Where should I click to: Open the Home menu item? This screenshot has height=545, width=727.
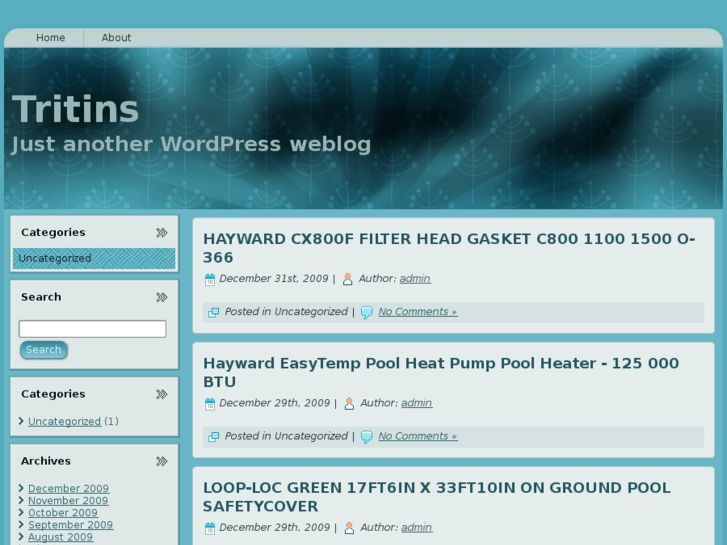pyautogui.click(x=51, y=38)
